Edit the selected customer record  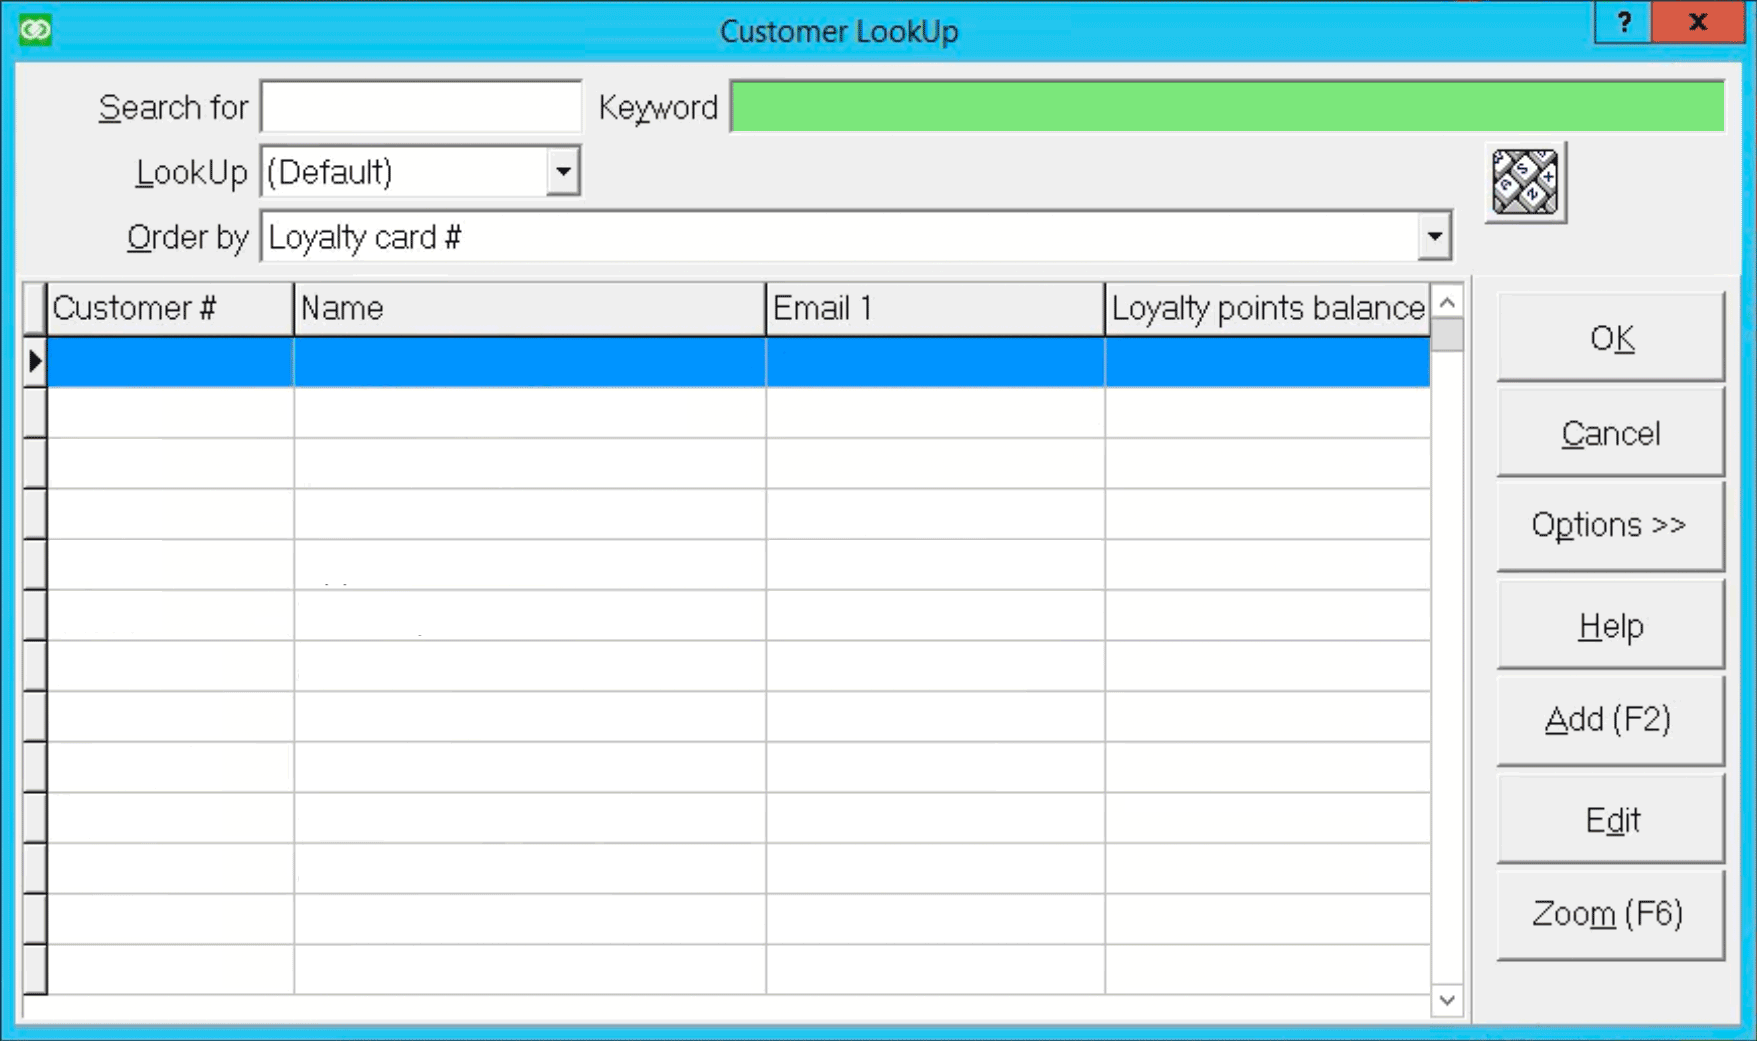coord(1609,818)
